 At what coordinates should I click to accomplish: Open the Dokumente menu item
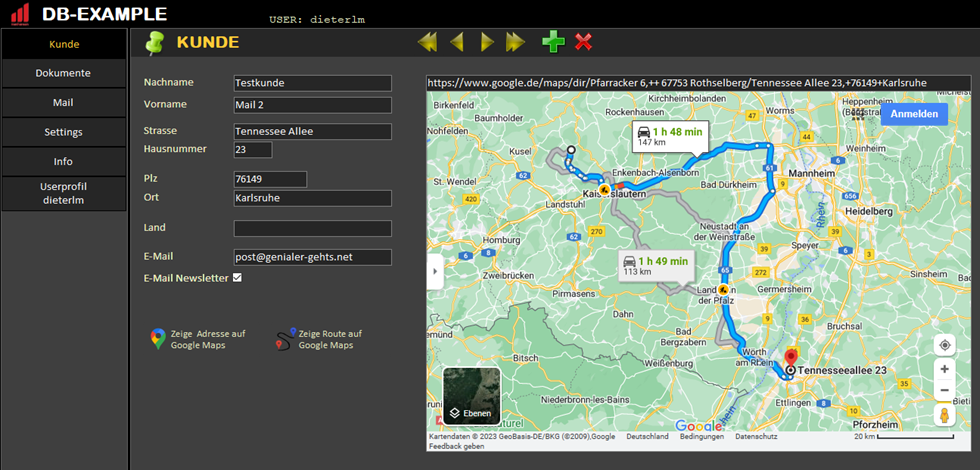(x=64, y=73)
